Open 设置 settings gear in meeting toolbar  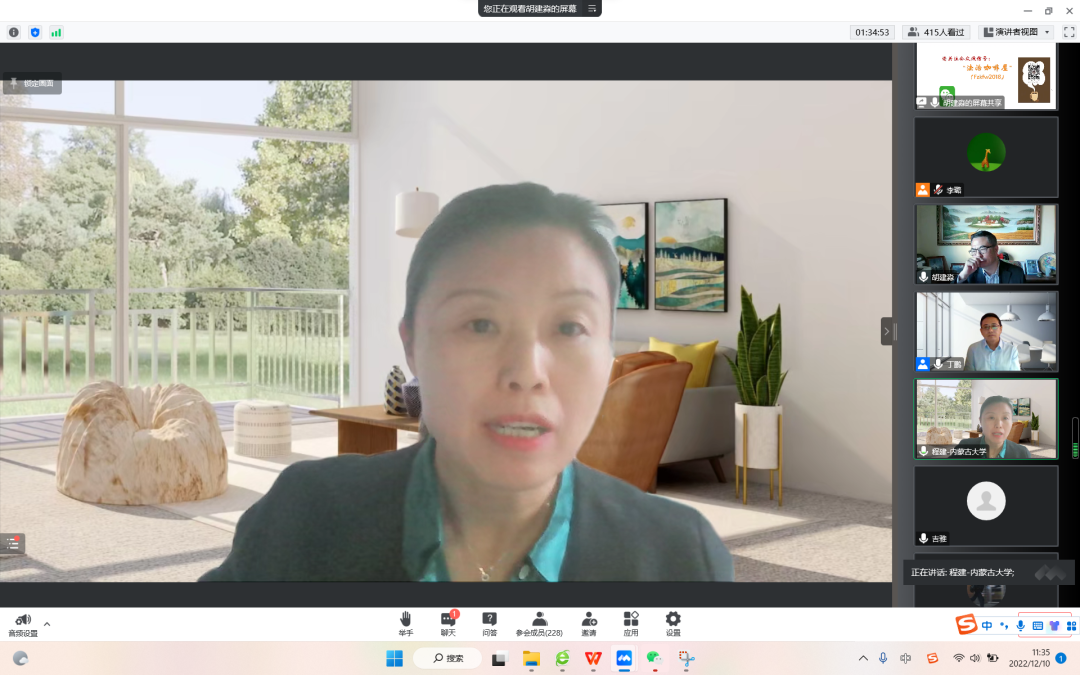pos(673,623)
